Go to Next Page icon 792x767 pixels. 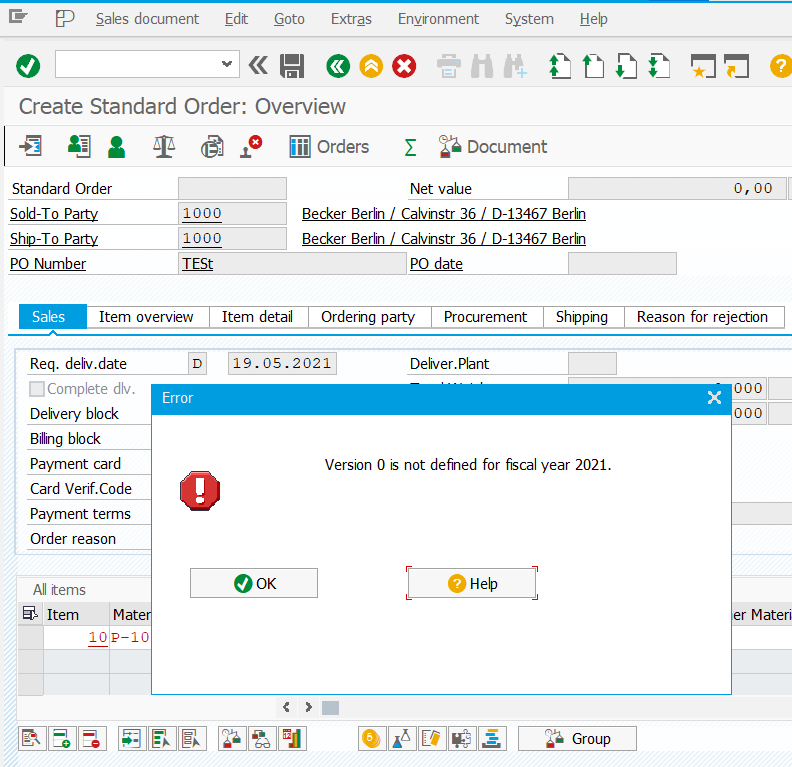tap(626, 66)
